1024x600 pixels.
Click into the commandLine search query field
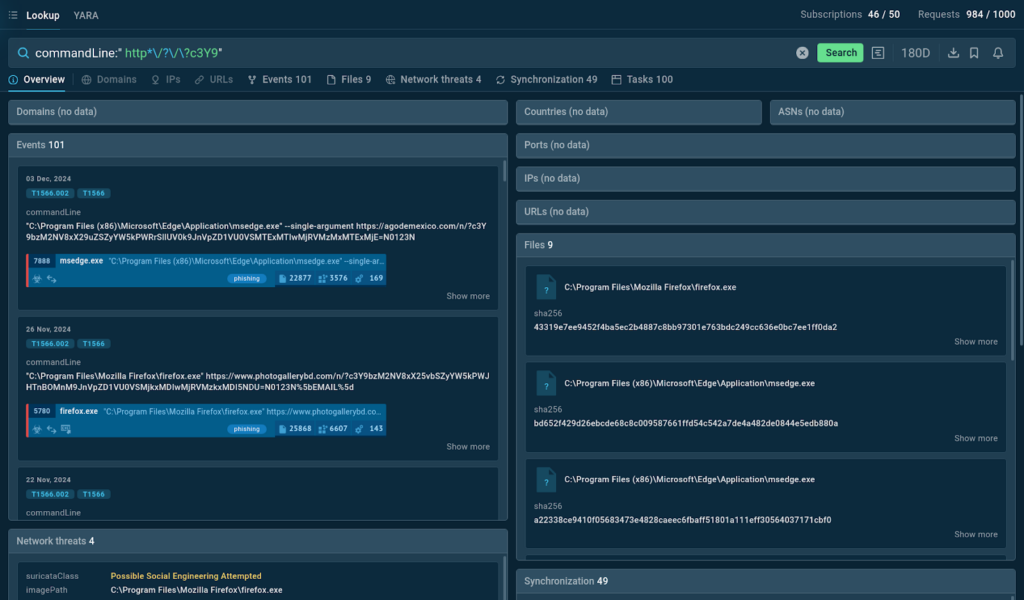pyautogui.click(x=400, y=53)
